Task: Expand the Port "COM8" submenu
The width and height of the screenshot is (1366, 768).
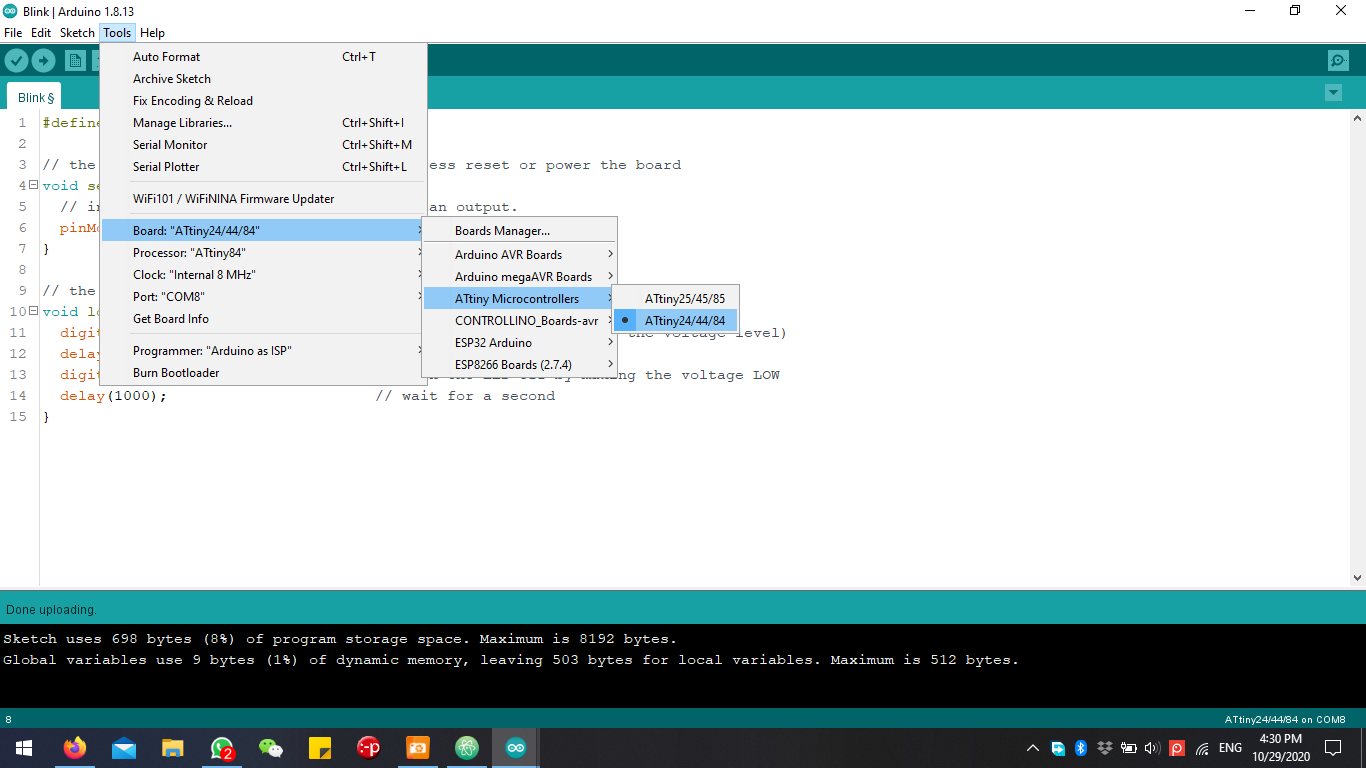Action: click(264, 297)
